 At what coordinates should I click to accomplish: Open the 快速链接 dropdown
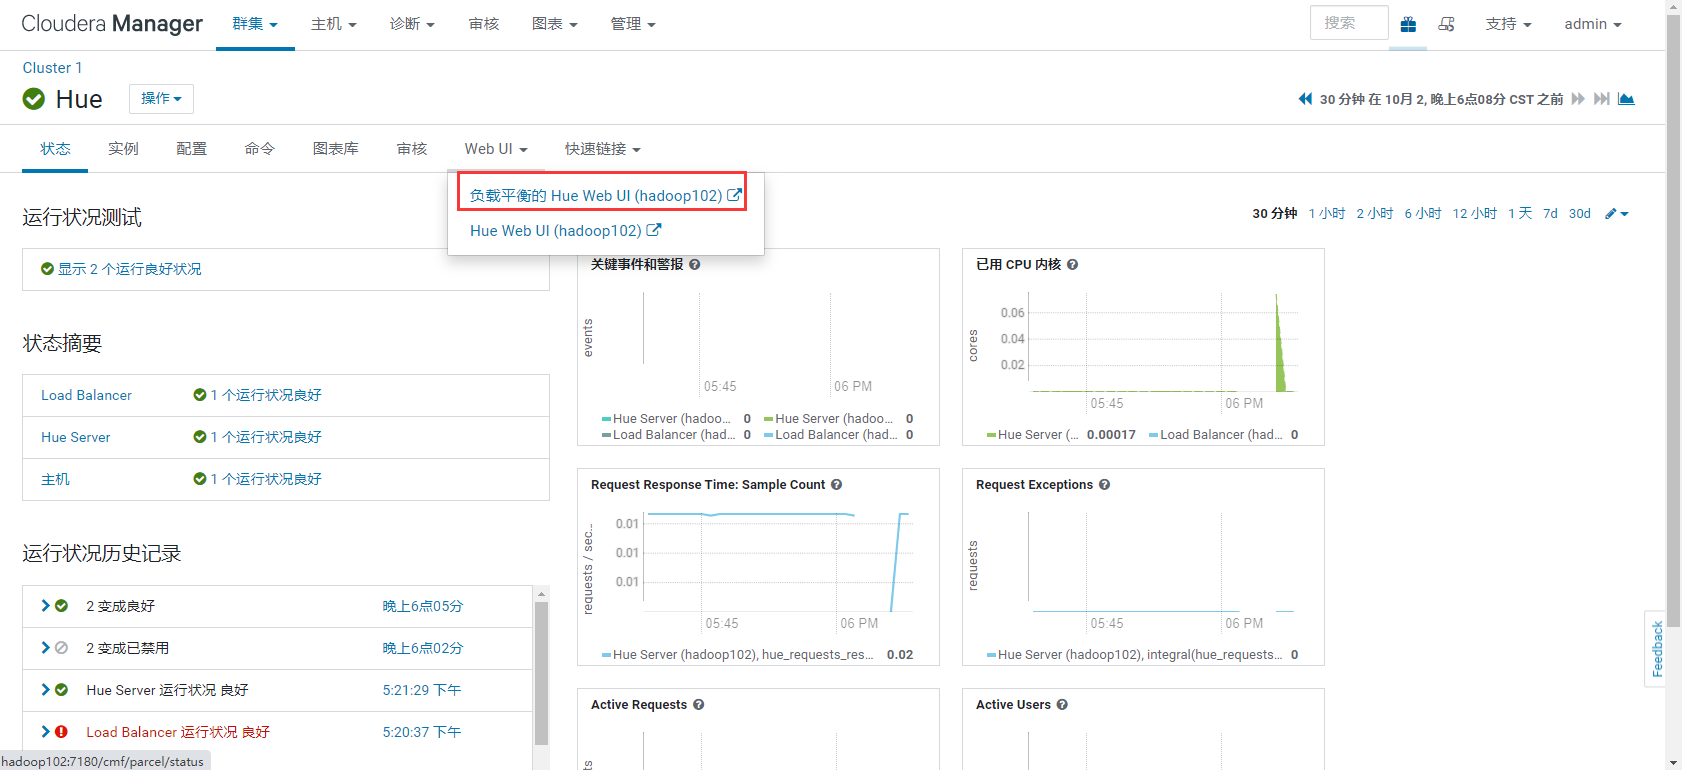pyautogui.click(x=603, y=149)
